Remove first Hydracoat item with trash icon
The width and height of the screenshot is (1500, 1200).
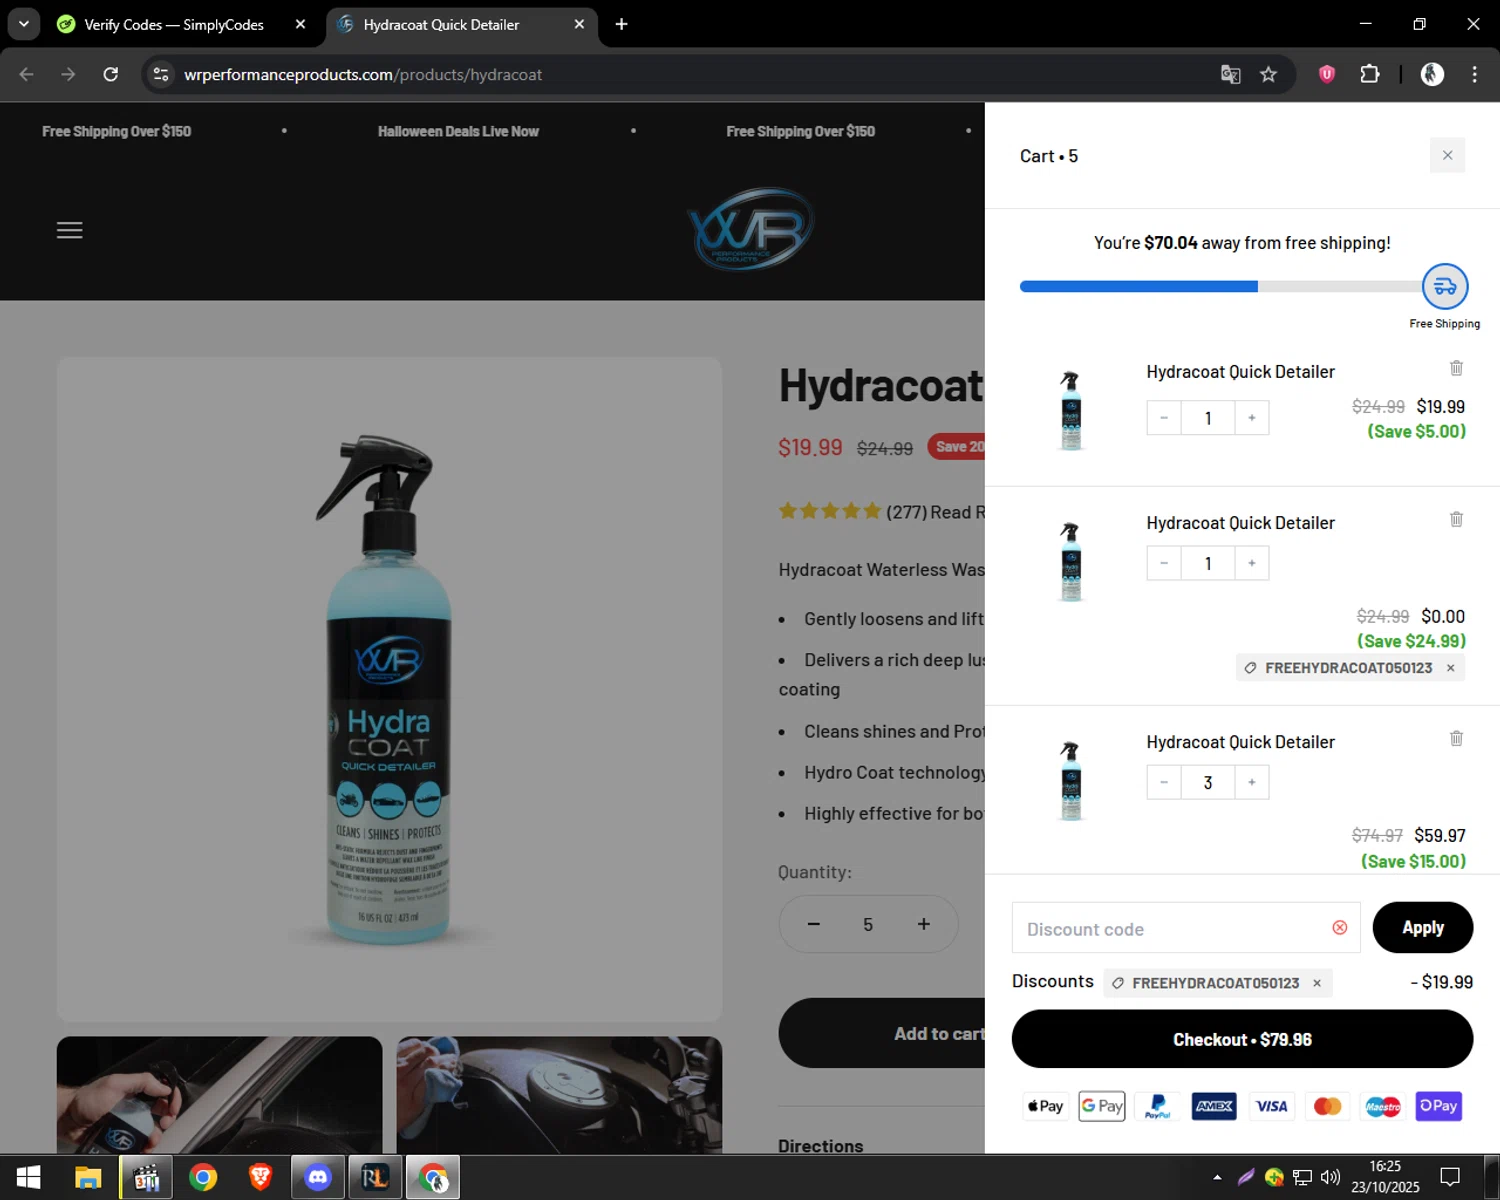pyautogui.click(x=1456, y=368)
